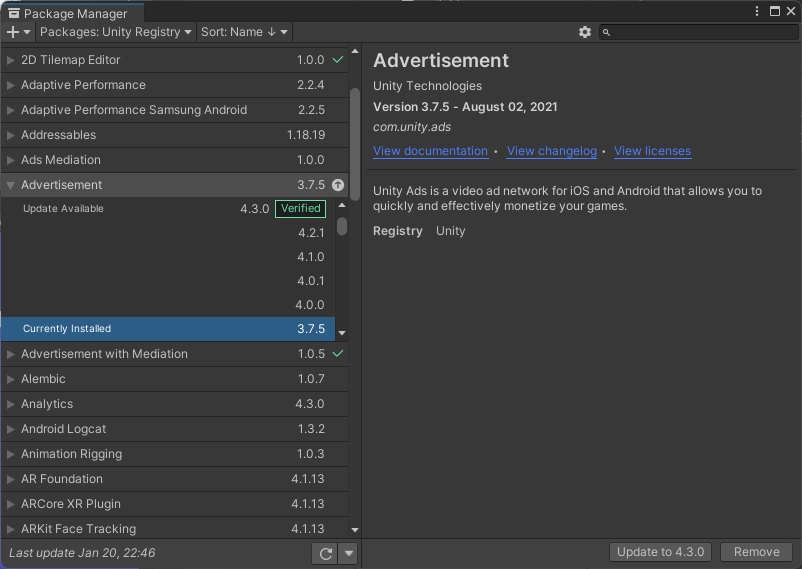The height and width of the screenshot is (569, 802).
Task: Open View changelog link
Action: point(551,151)
